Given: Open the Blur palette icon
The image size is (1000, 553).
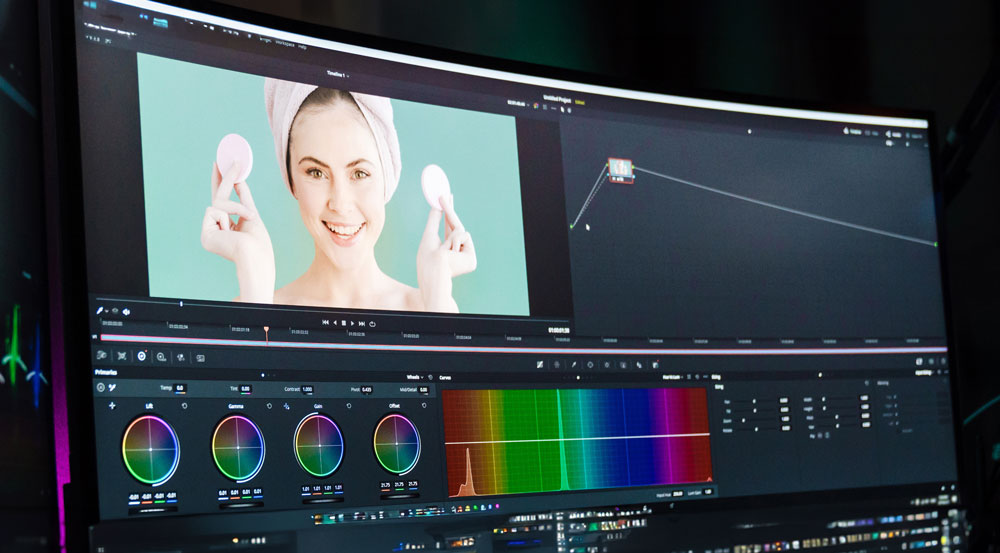Looking at the screenshot, I should [x=639, y=365].
